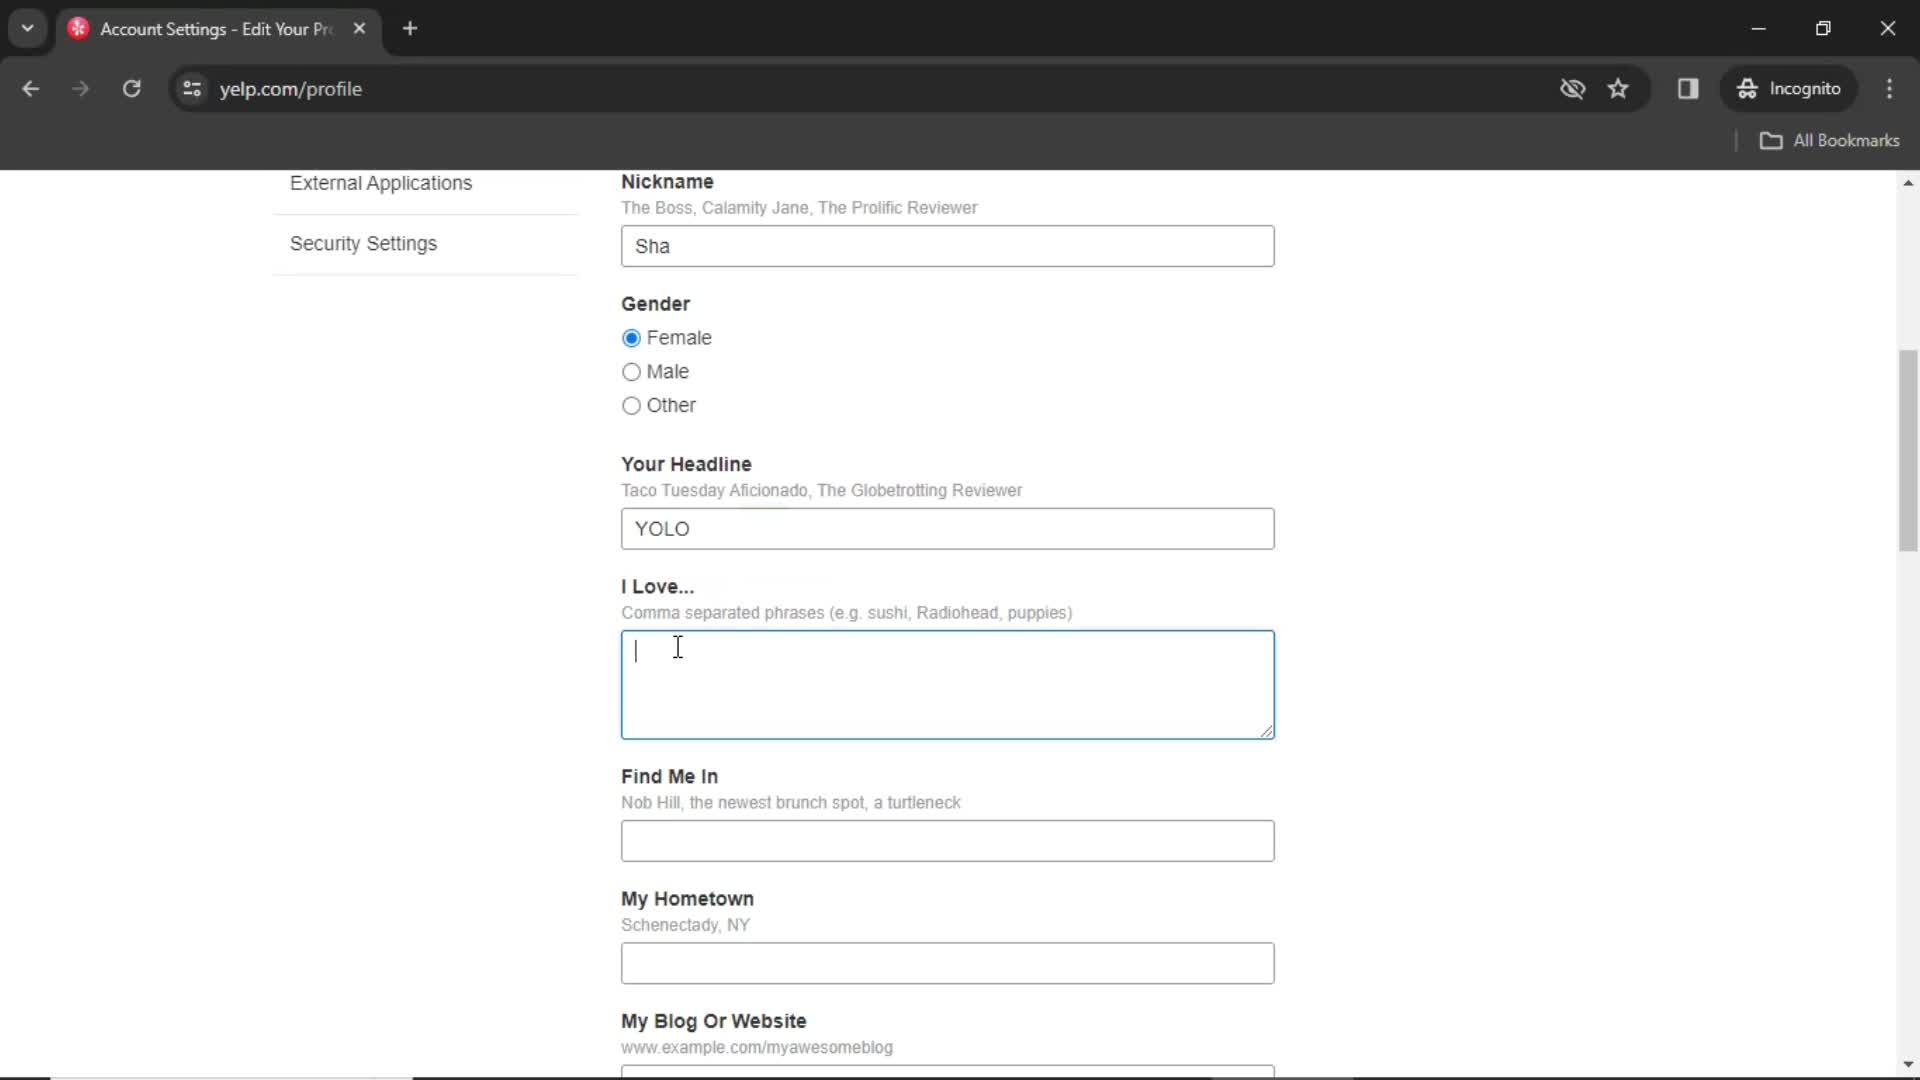Screen dimensions: 1920x1080
Task: Click the Incognito mode icon
Action: [x=1747, y=88]
